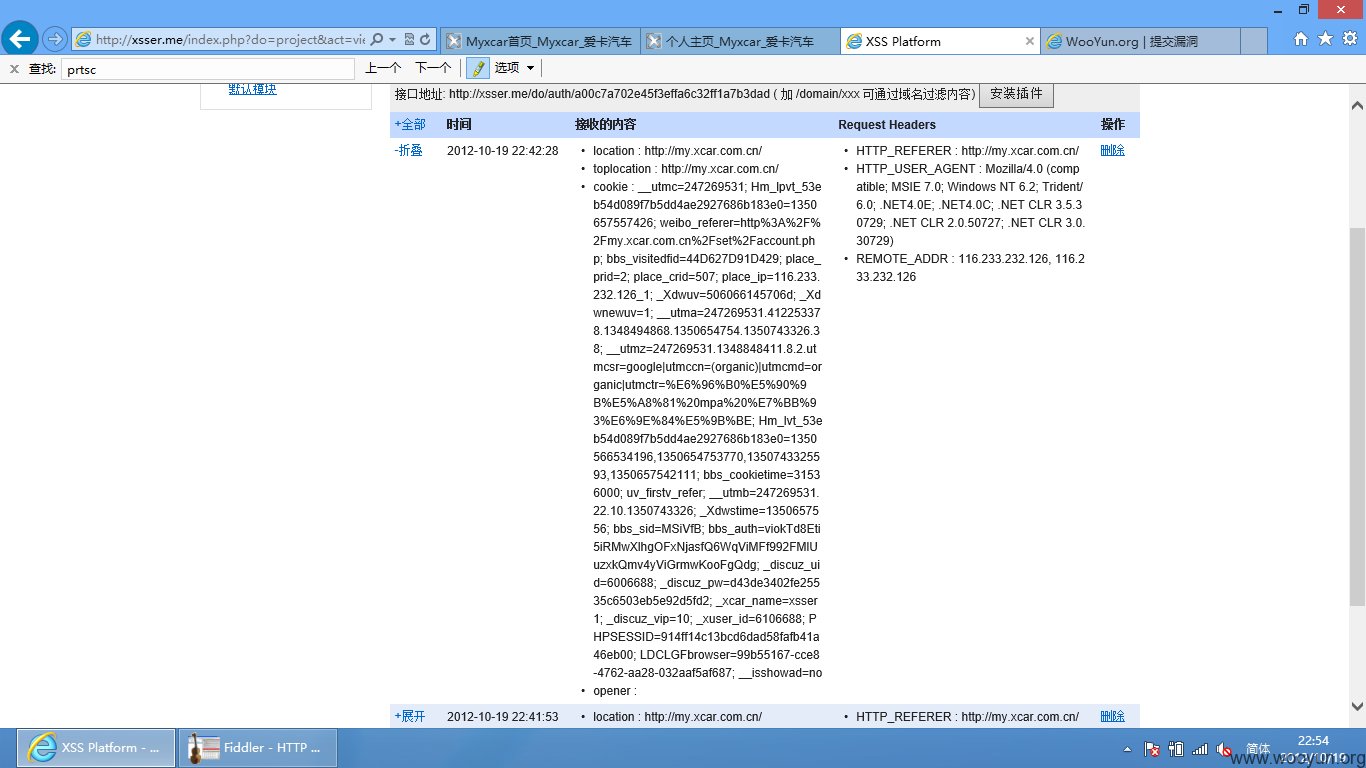Delete the 2012-10-19 22:41:53 record

pos(1112,717)
